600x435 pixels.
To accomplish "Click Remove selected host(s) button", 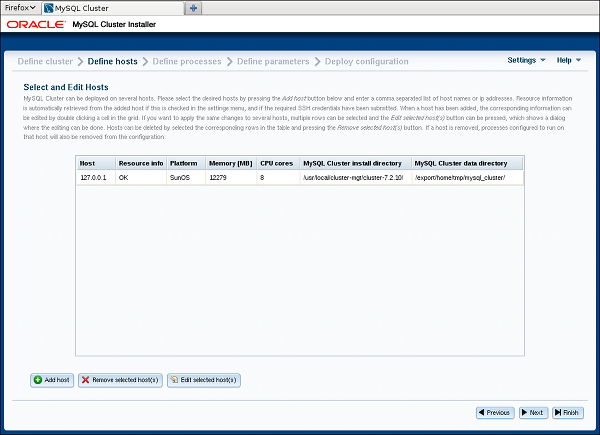I will pyautogui.click(x=119, y=380).
